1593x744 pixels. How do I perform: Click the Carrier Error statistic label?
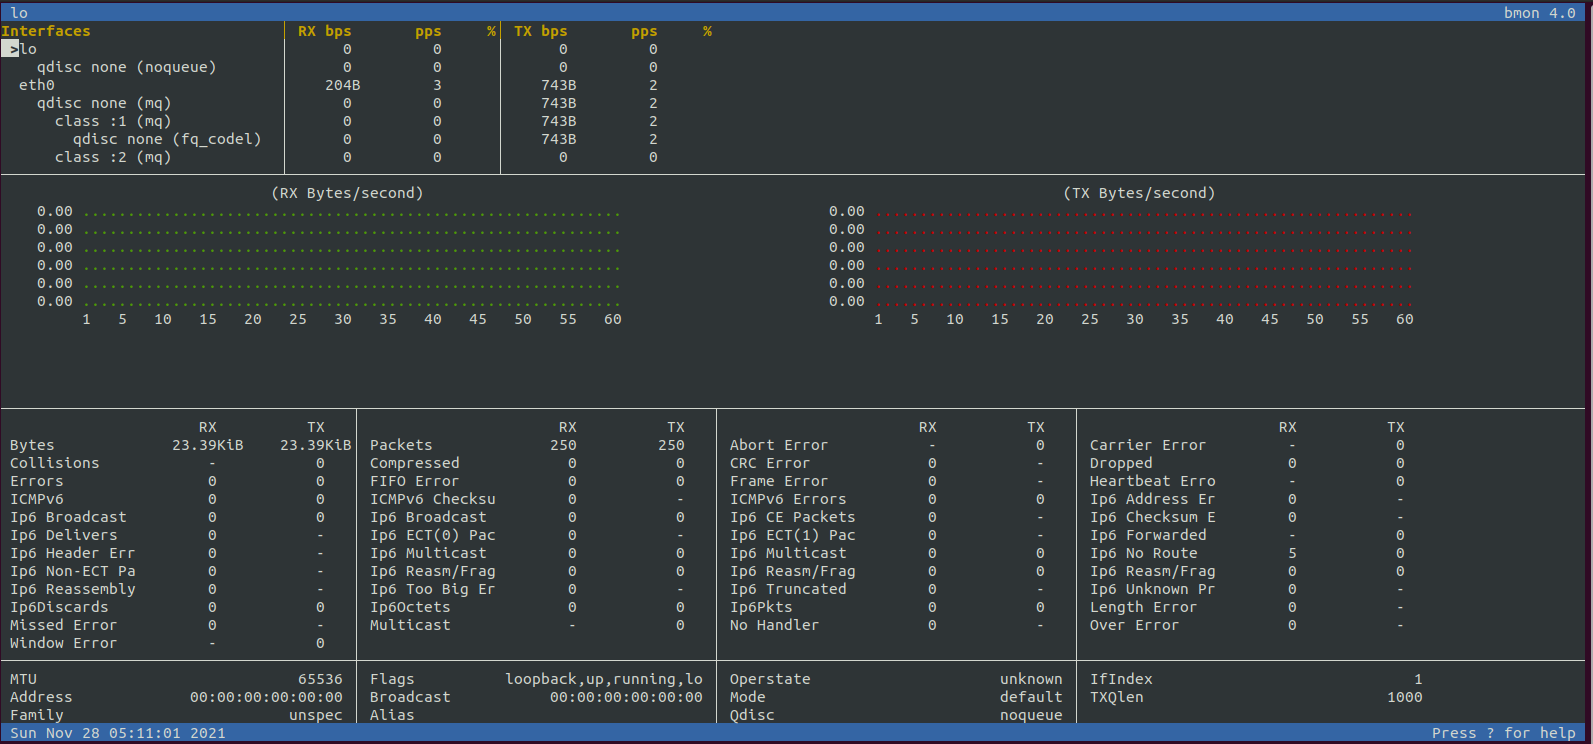click(x=1148, y=445)
